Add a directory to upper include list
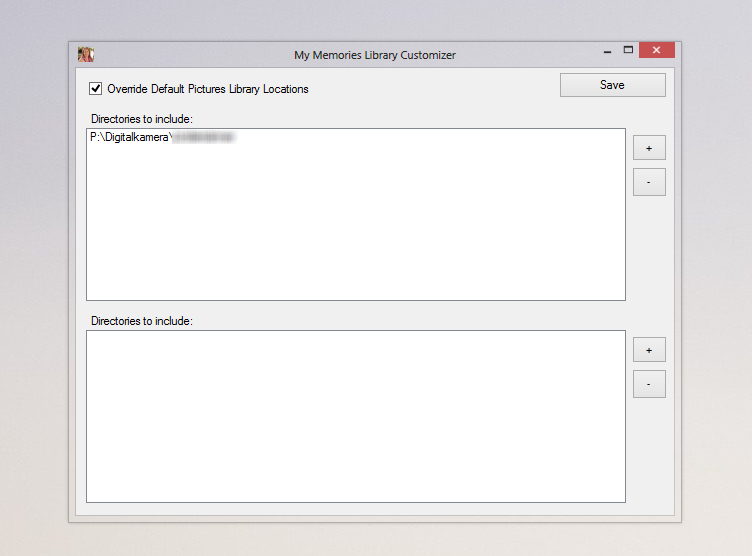The height and width of the screenshot is (556, 752). 649,148
